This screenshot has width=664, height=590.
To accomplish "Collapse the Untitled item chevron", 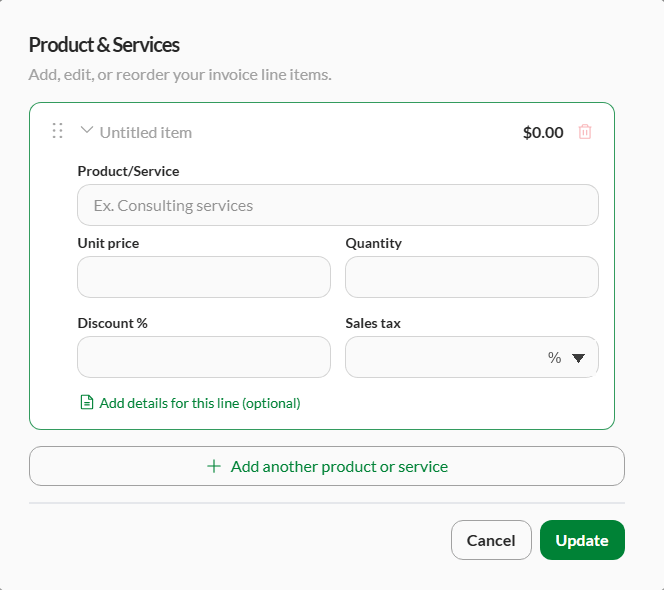I will [87, 130].
